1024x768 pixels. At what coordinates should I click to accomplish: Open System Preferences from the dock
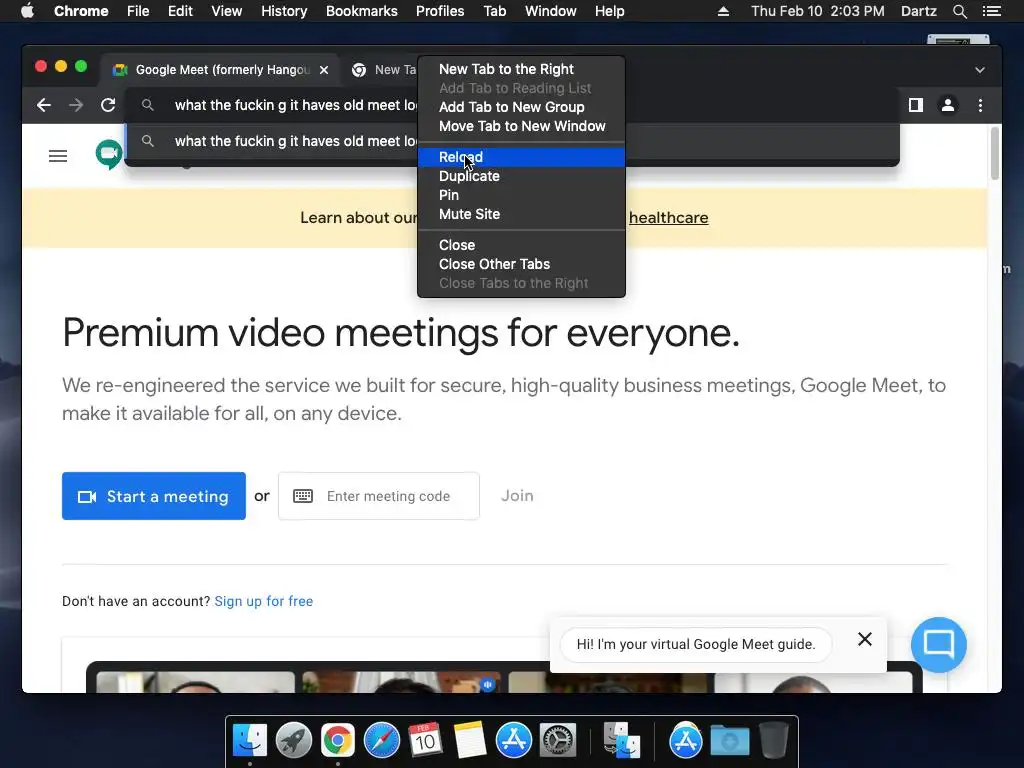coord(557,741)
